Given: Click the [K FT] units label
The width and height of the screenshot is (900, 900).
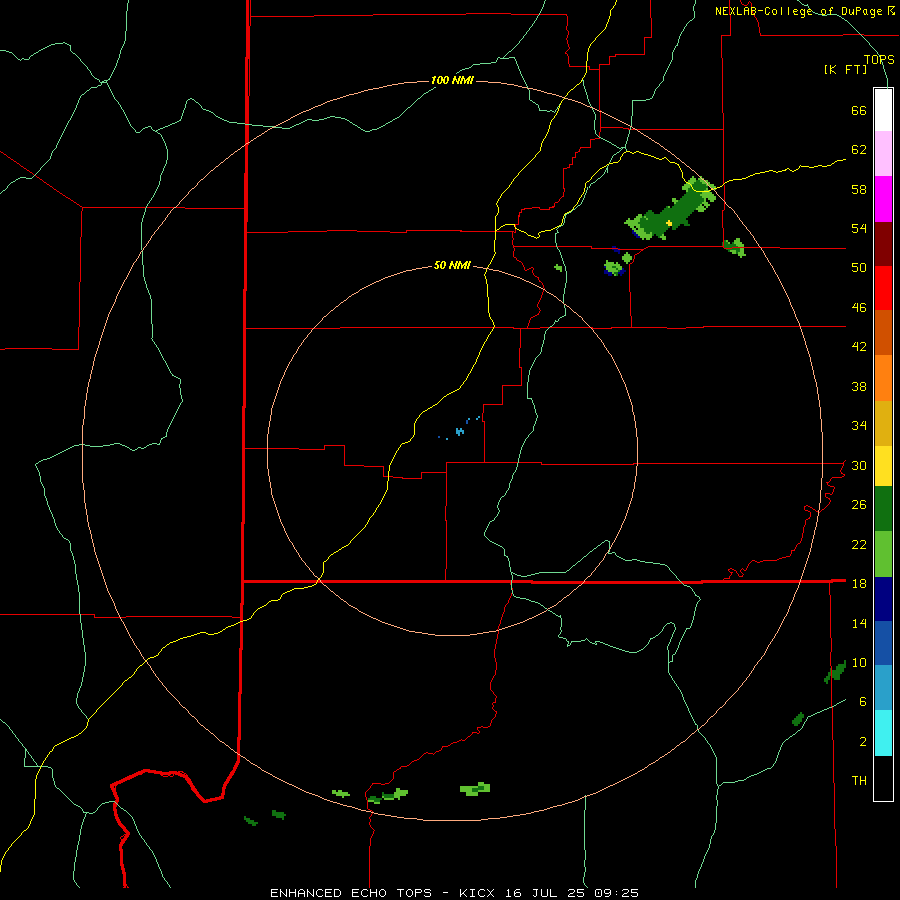Looking at the screenshot, I should (x=846, y=70).
